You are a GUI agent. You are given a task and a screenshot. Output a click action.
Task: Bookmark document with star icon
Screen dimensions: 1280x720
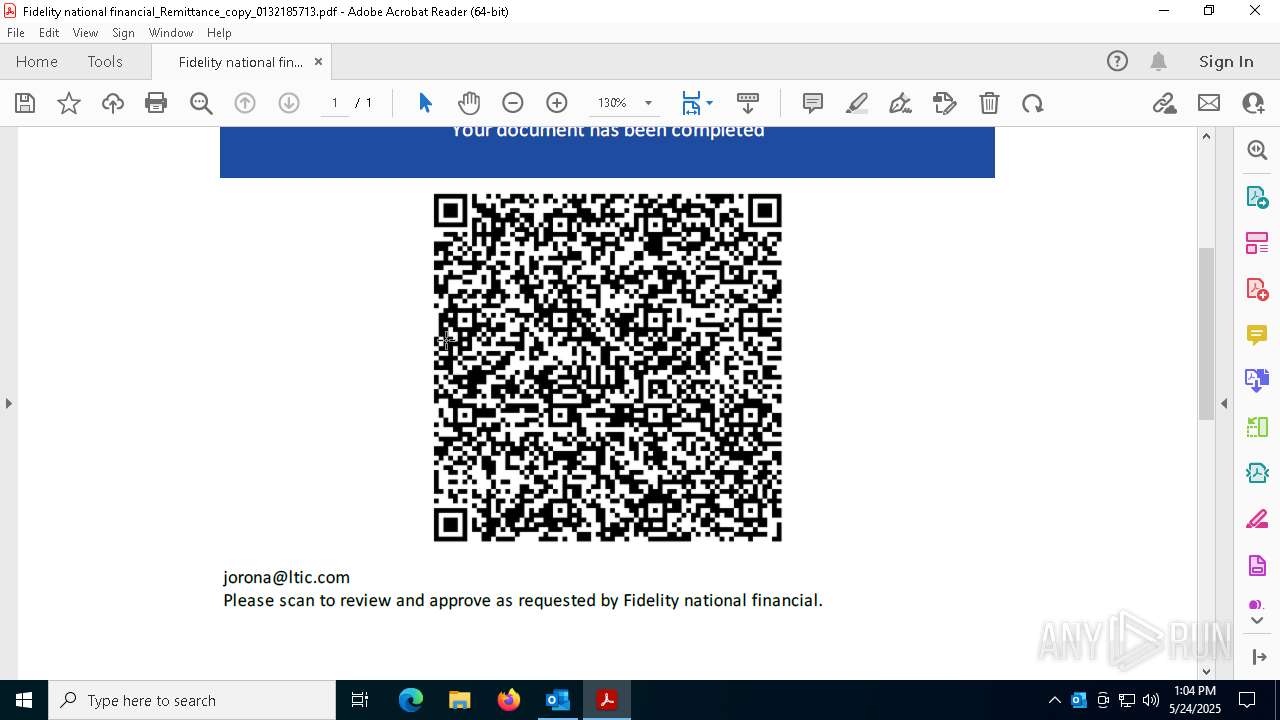click(69, 103)
